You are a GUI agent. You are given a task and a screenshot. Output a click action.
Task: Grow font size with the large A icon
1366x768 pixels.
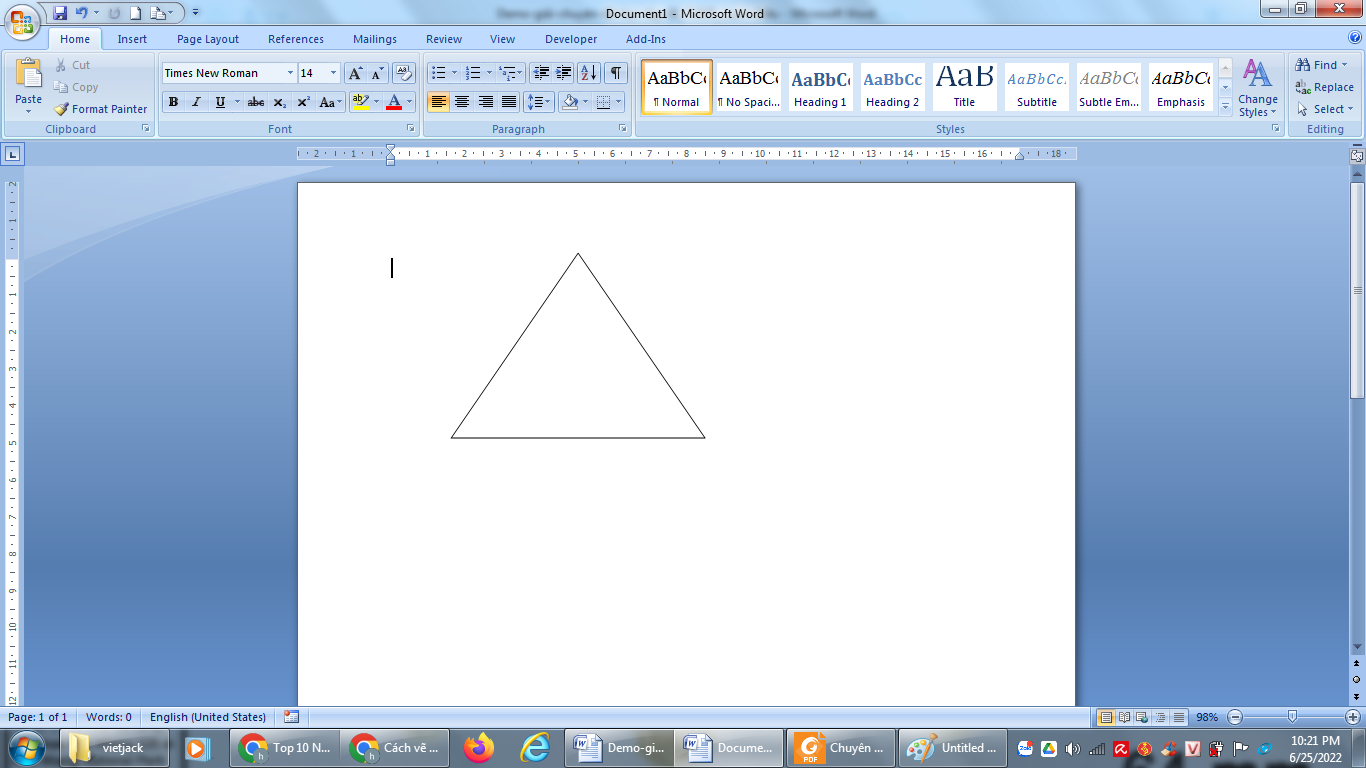[x=355, y=73]
